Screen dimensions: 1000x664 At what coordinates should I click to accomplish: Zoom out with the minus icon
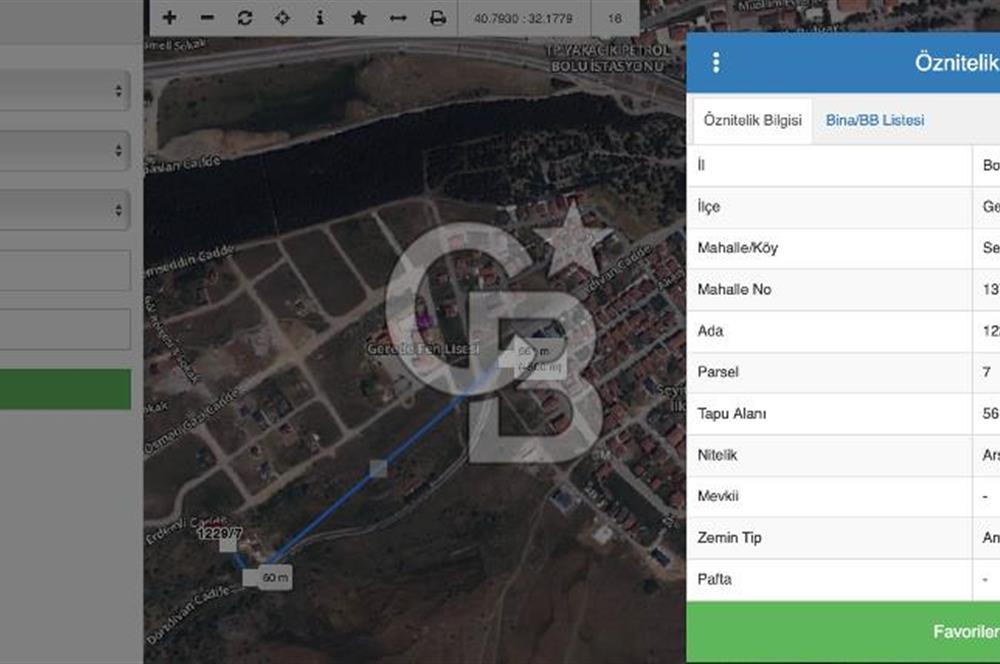pos(207,17)
